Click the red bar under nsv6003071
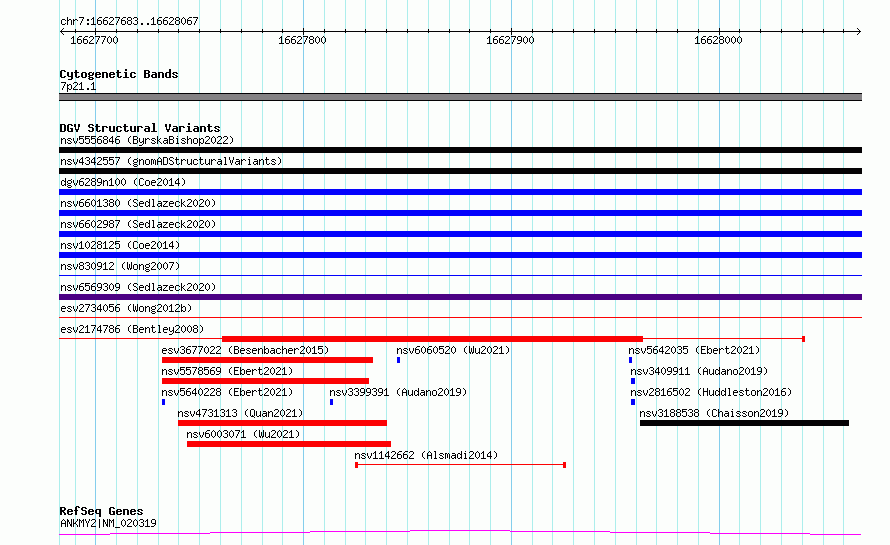Viewport: 890px width, 545px height. click(x=289, y=444)
